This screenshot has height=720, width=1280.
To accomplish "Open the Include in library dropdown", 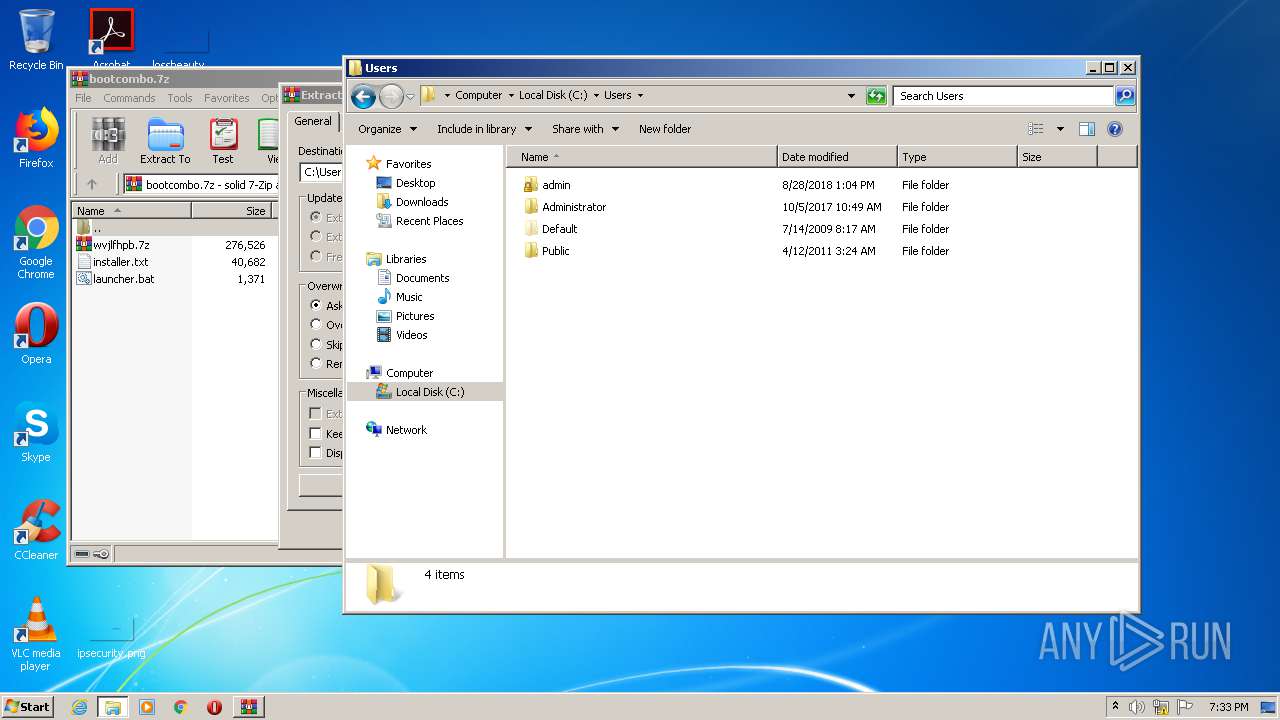I will [x=484, y=129].
